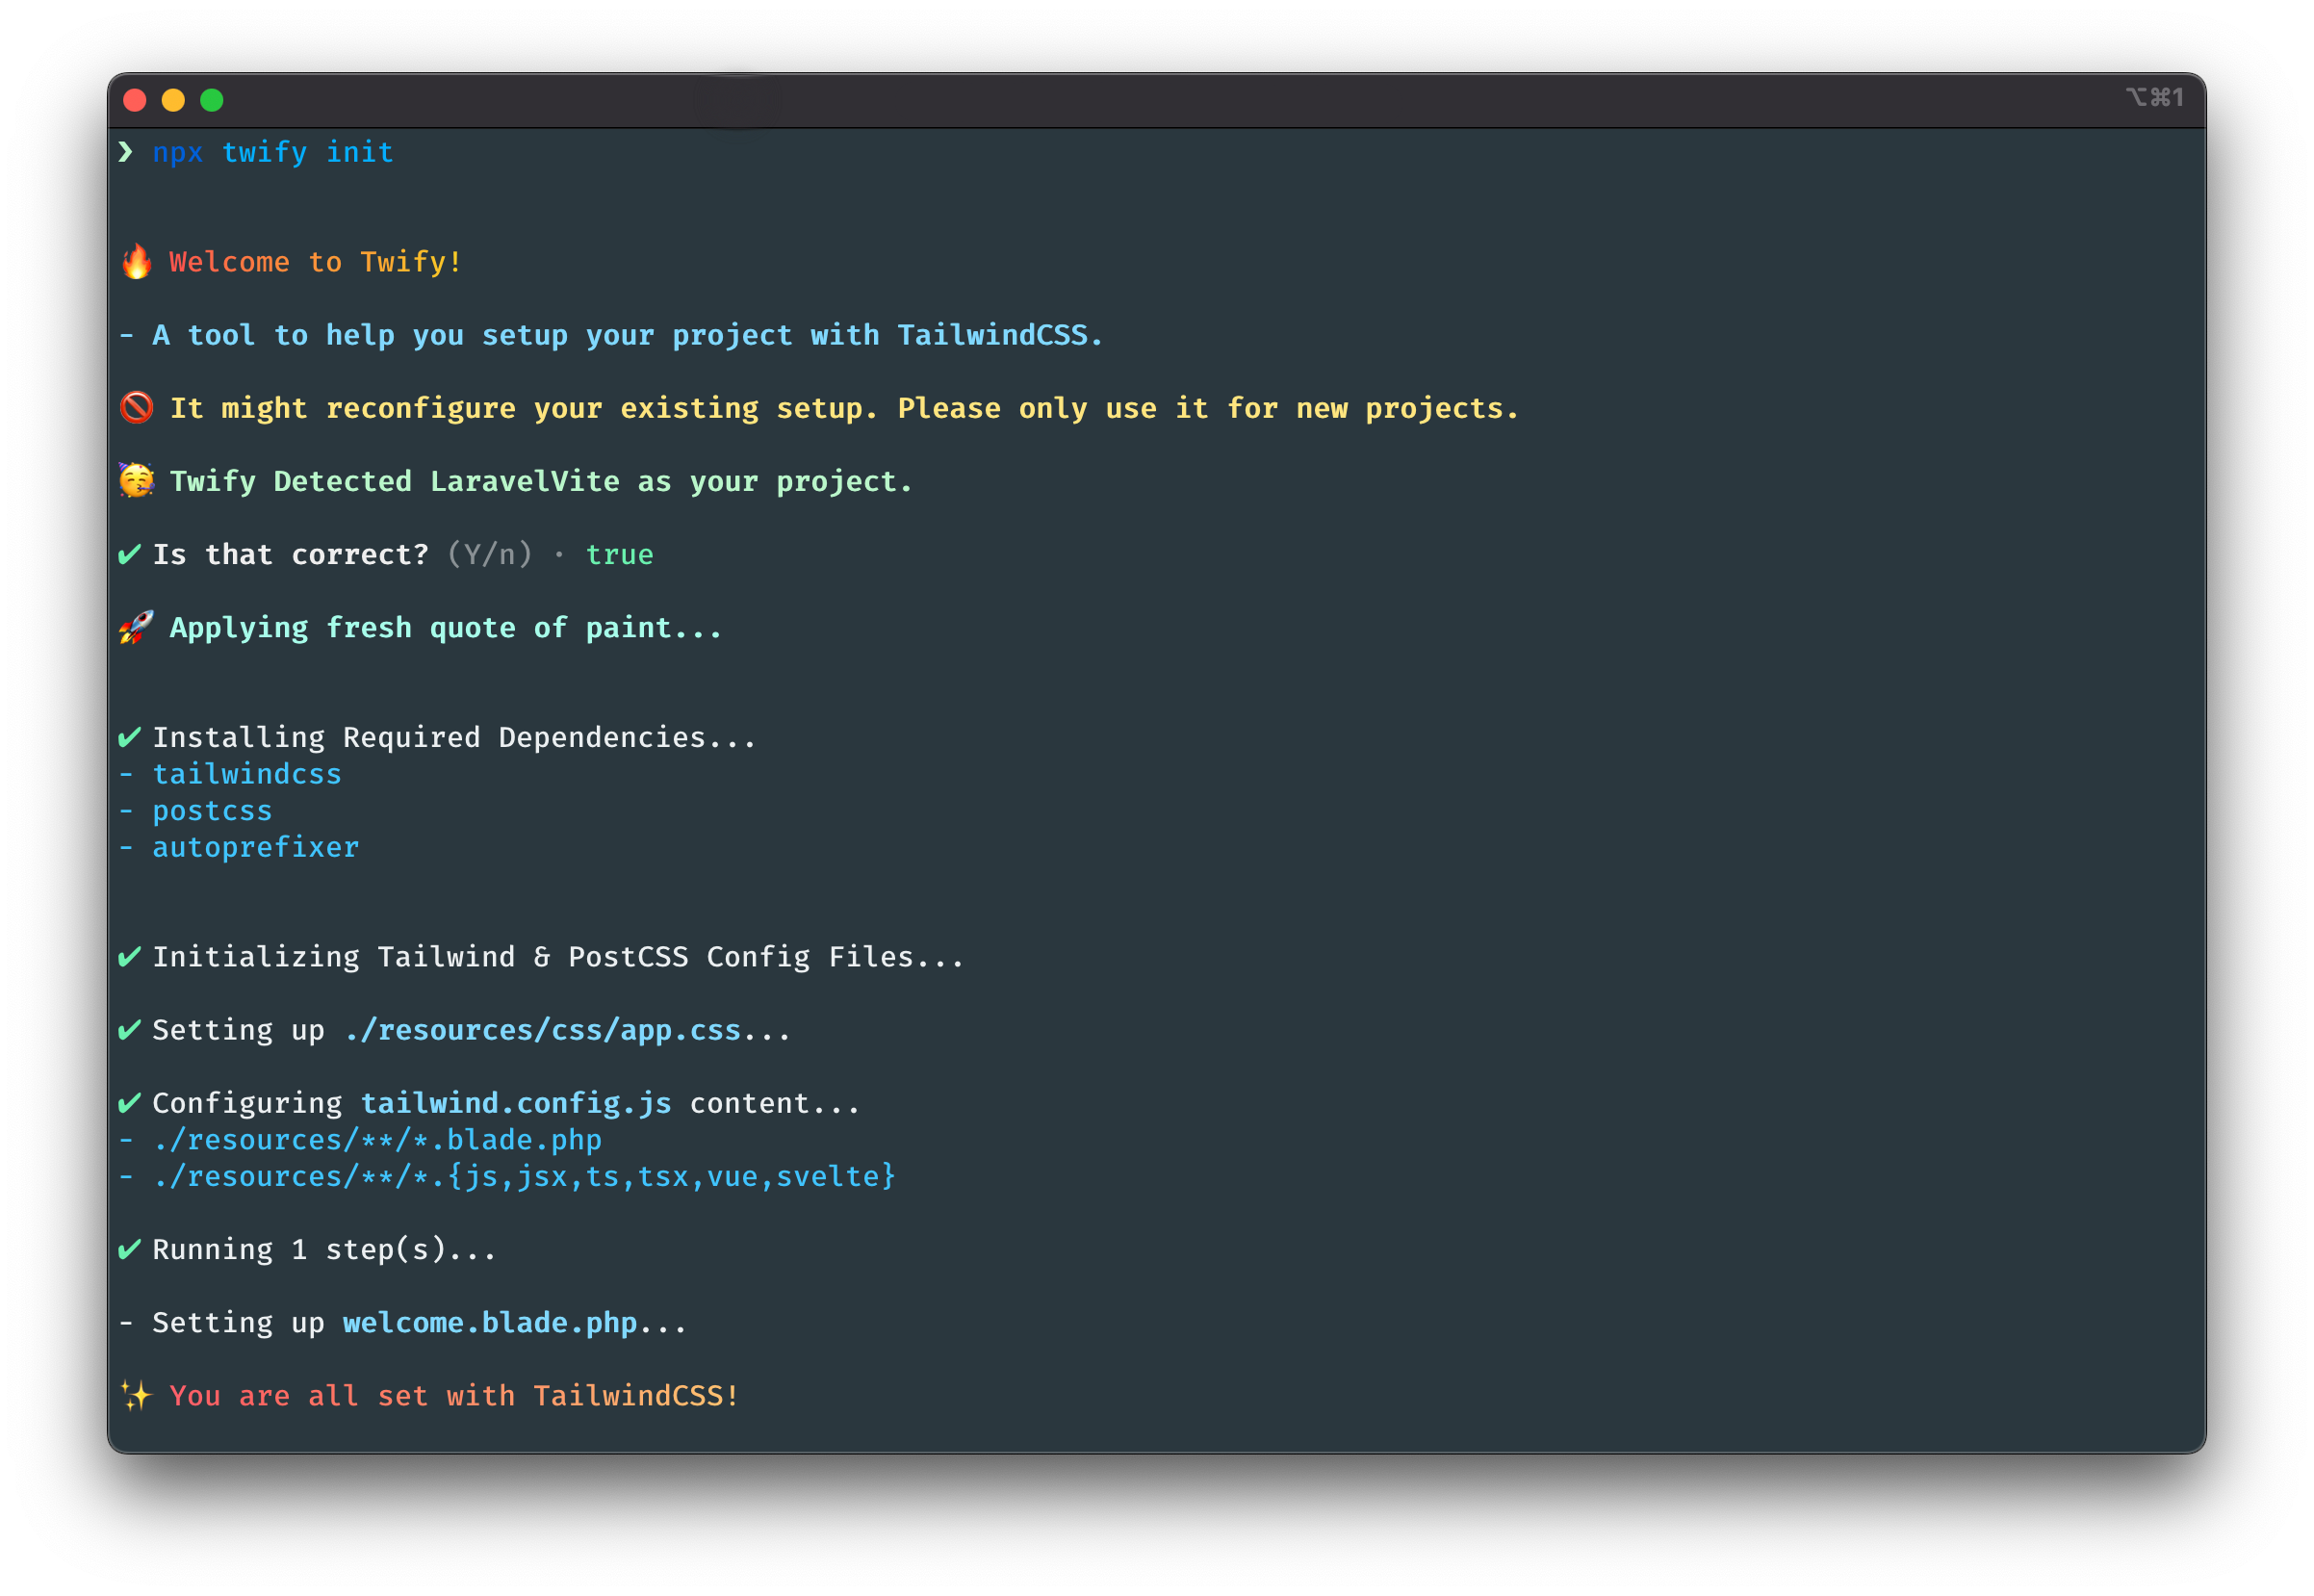
Task: Click the green zoom window button
Action: (212, 100)
